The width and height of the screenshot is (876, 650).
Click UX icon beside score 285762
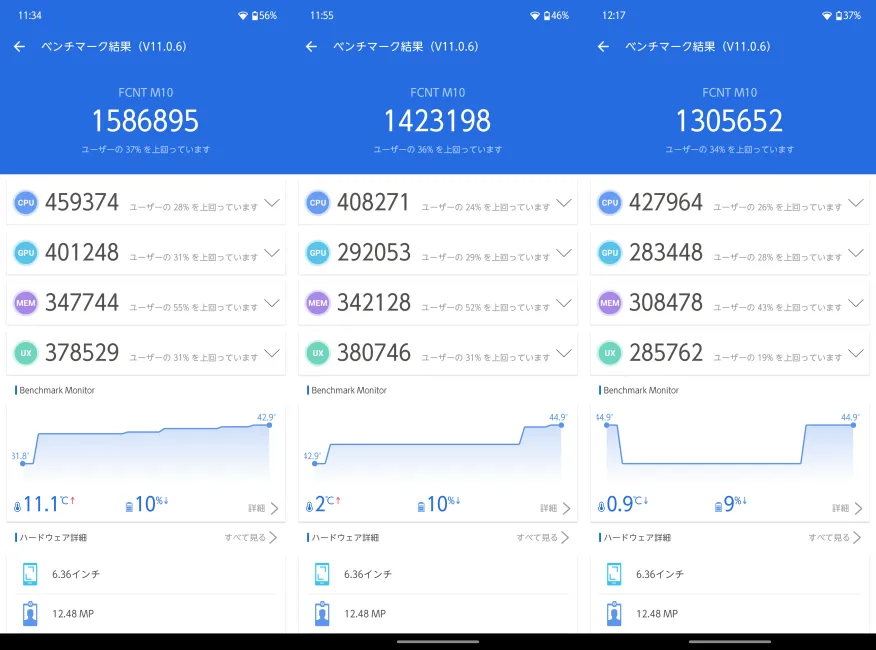click(x=610, y=353)
